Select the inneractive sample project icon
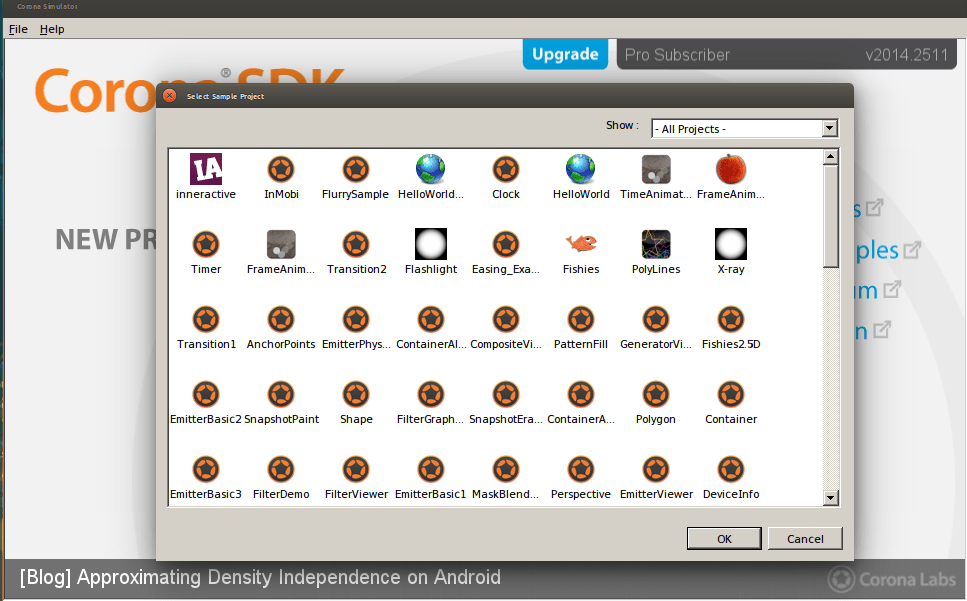Viewport: 967px width, 601px height. (x=206, y=169)
